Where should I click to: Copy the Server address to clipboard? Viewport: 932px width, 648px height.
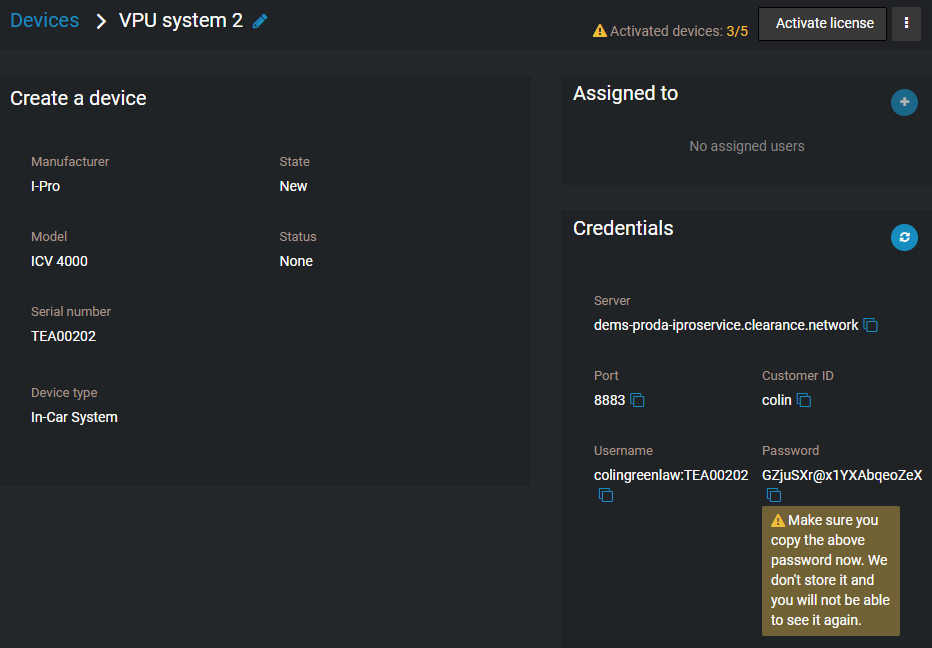click(x=870, y=325)
